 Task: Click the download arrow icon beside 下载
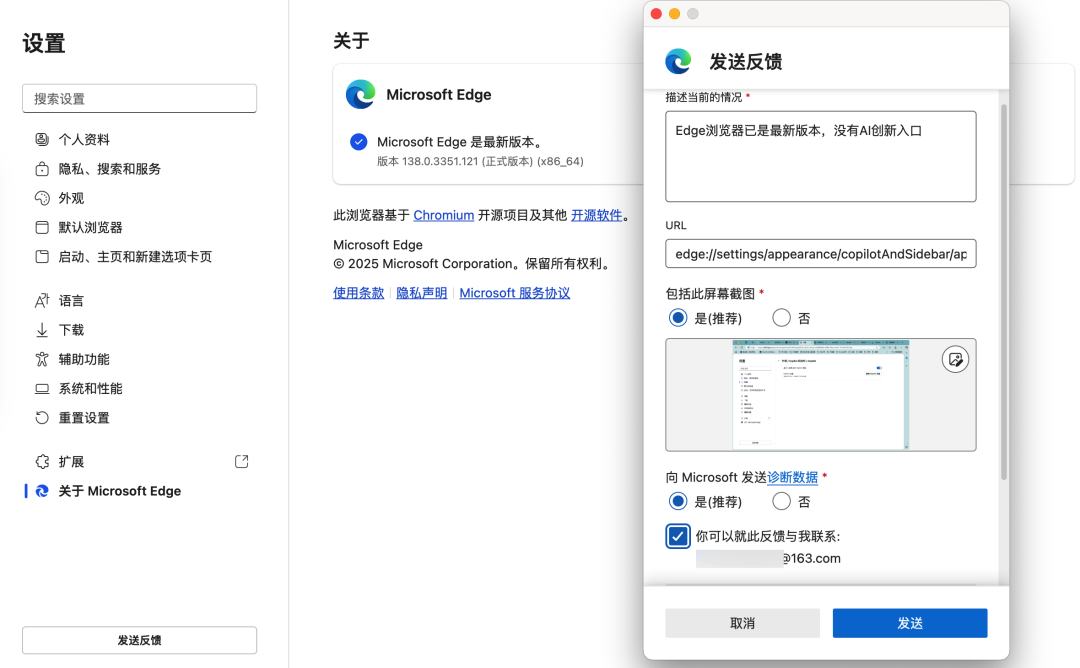coord(42,330)
